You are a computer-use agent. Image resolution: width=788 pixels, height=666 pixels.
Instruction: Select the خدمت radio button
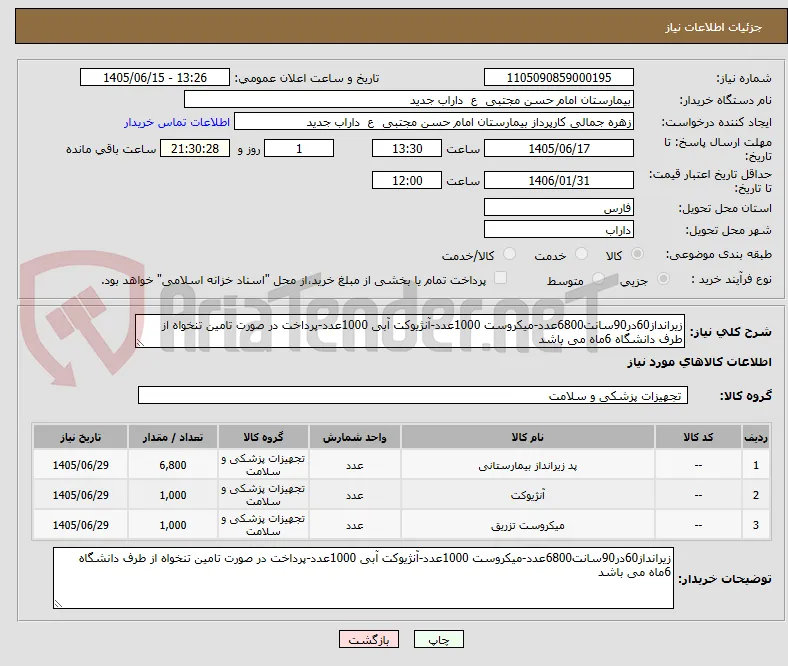click(581, 254)
